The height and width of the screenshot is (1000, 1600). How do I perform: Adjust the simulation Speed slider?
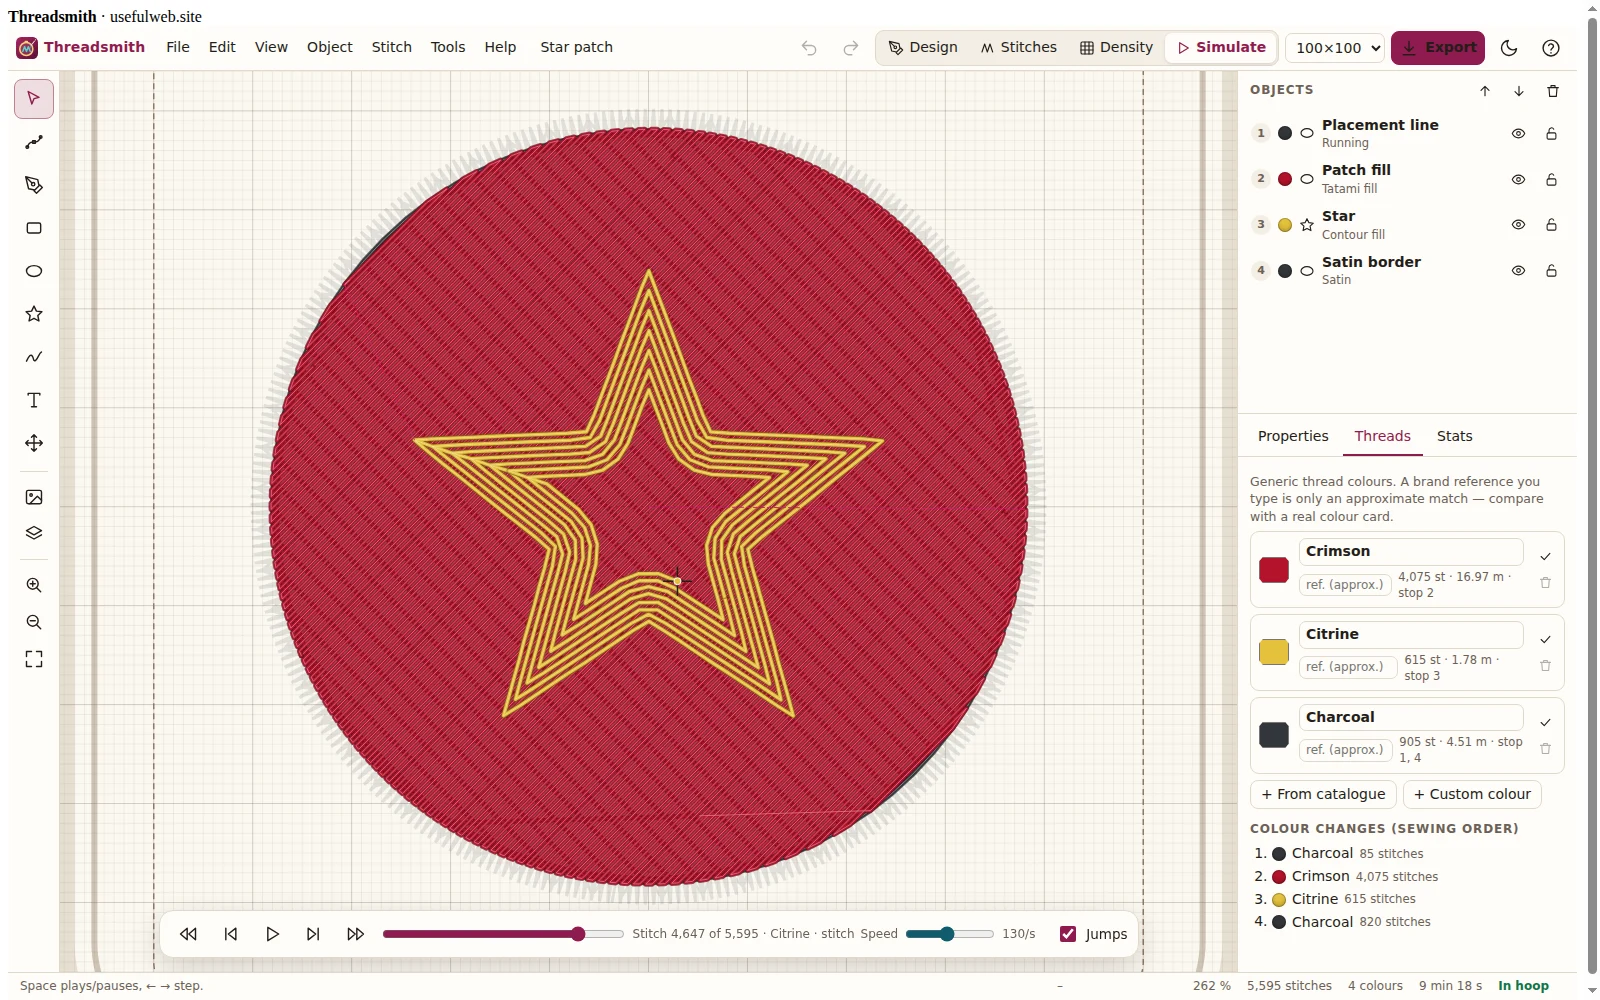pyautogui.click(x=950, y=934)
